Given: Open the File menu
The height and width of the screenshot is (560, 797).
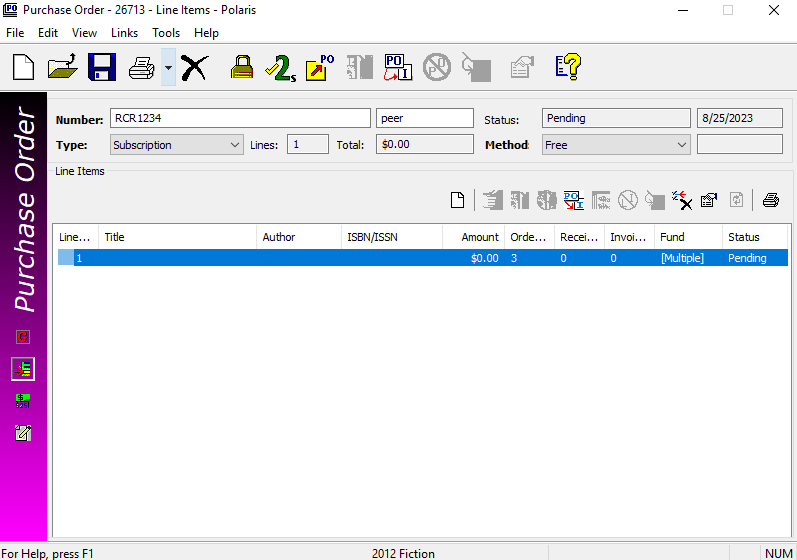Looking at the screenshot, I should 15,33.
